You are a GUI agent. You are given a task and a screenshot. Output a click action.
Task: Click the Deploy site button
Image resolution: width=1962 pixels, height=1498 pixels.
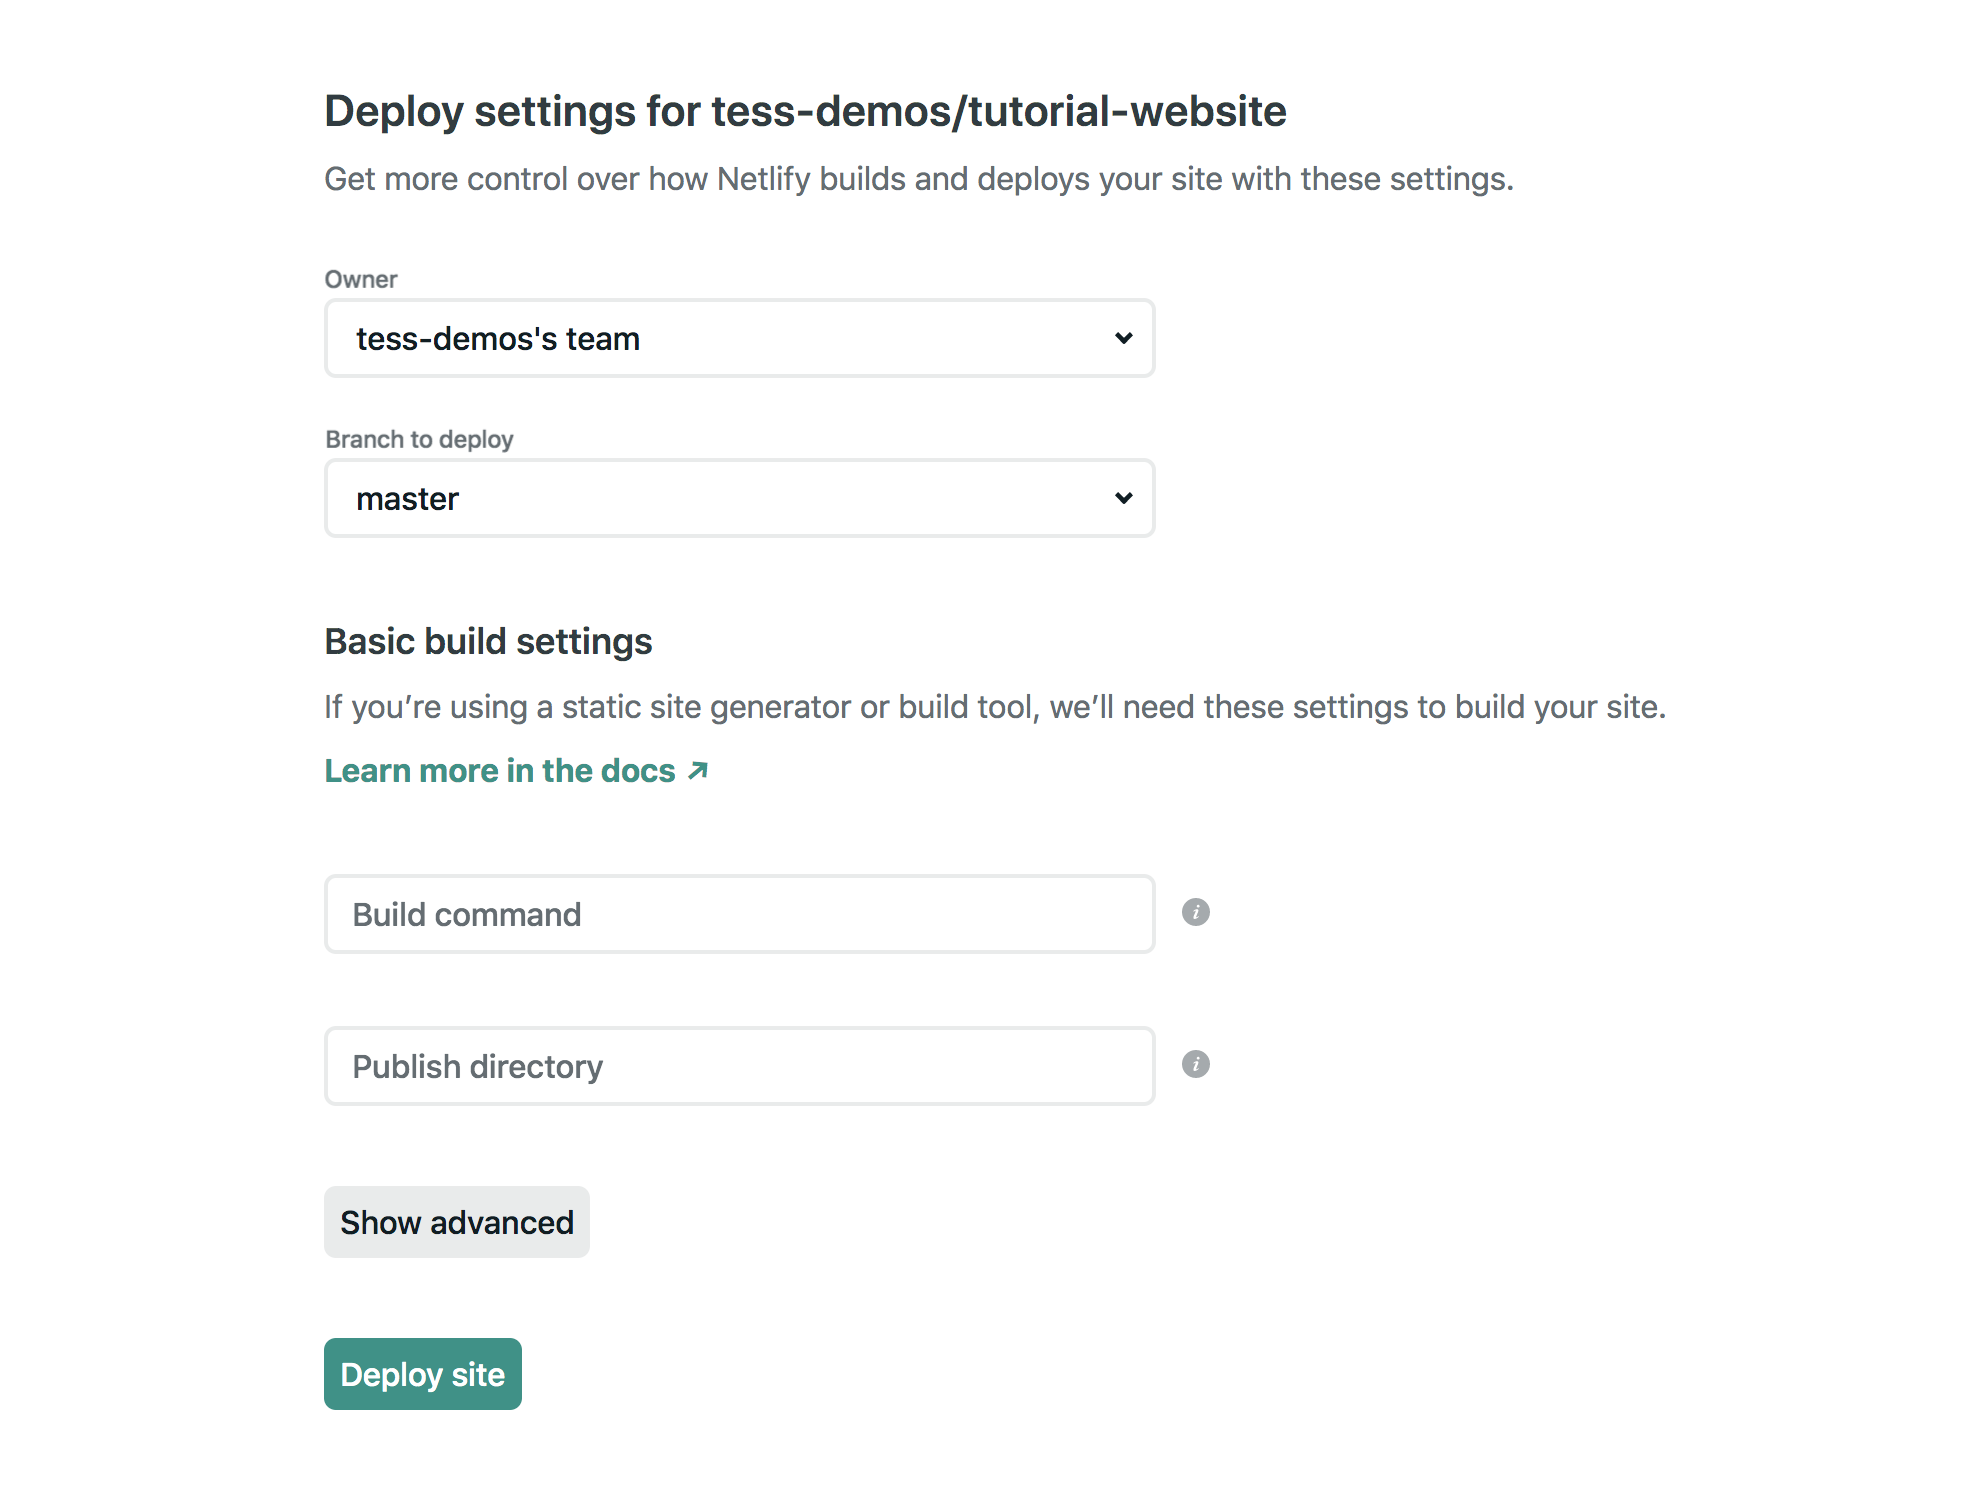click(423, 1374)
